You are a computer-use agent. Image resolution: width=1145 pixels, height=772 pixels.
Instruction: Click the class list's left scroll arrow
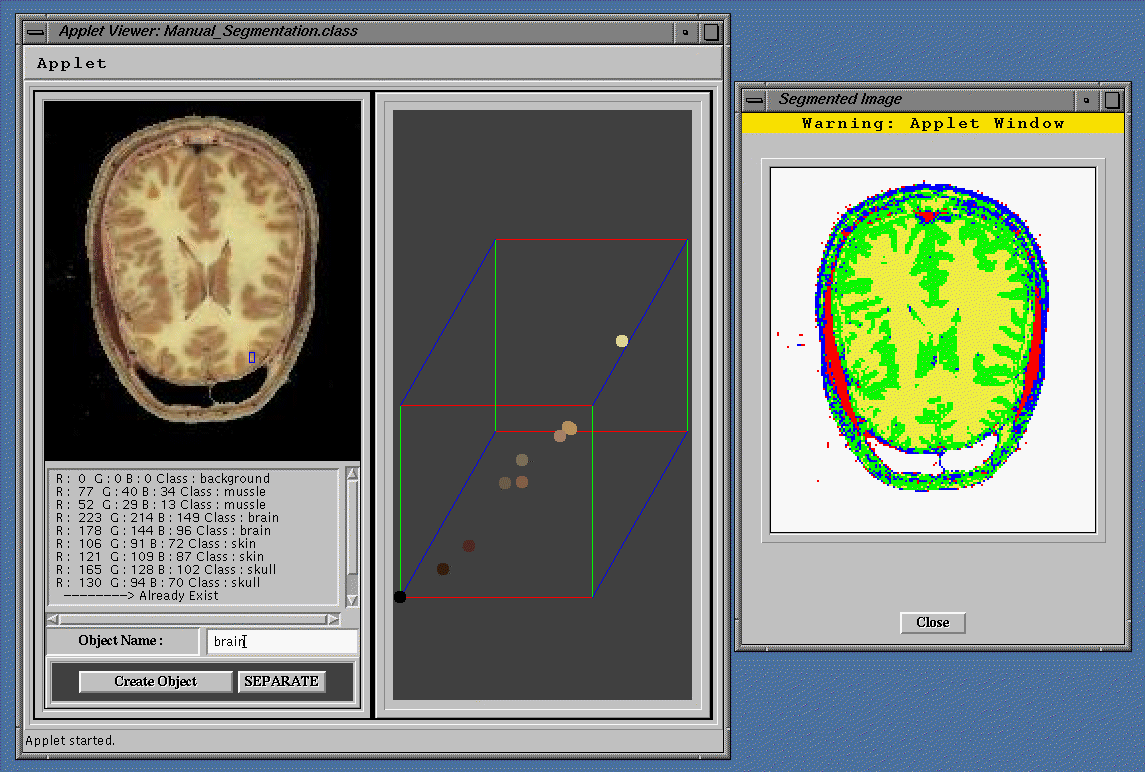tap(55, 620)
